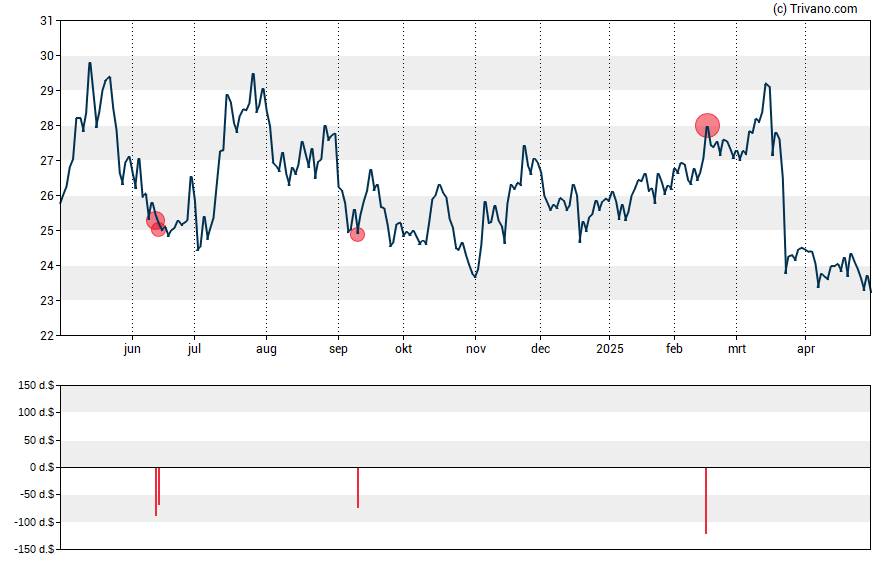The width and height of the screenshot is (888, 565).
Task: Click the longest red bar in February
Action: coord(706,500)
